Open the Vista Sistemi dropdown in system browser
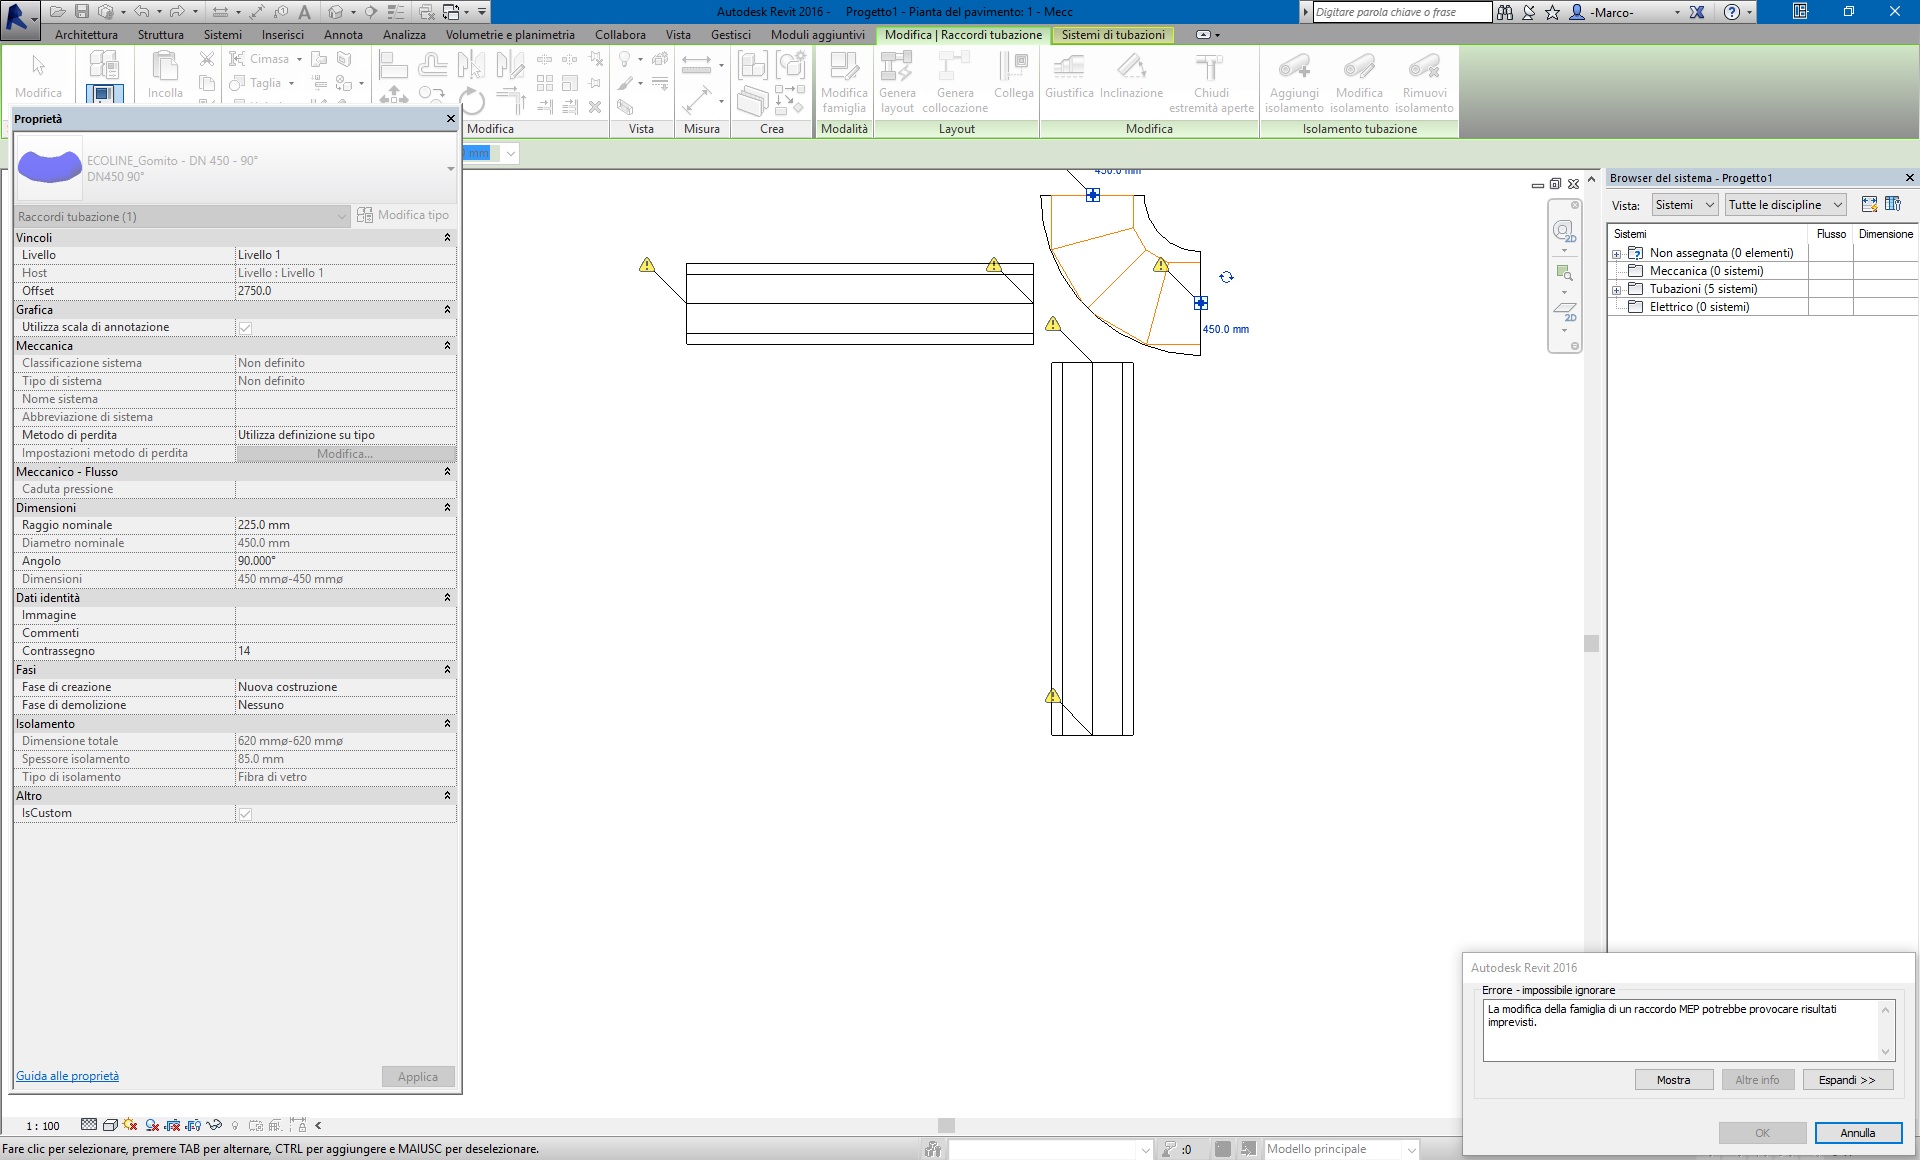The width and height of the screenshot is (1920, 1160). tap(1684, 205)
